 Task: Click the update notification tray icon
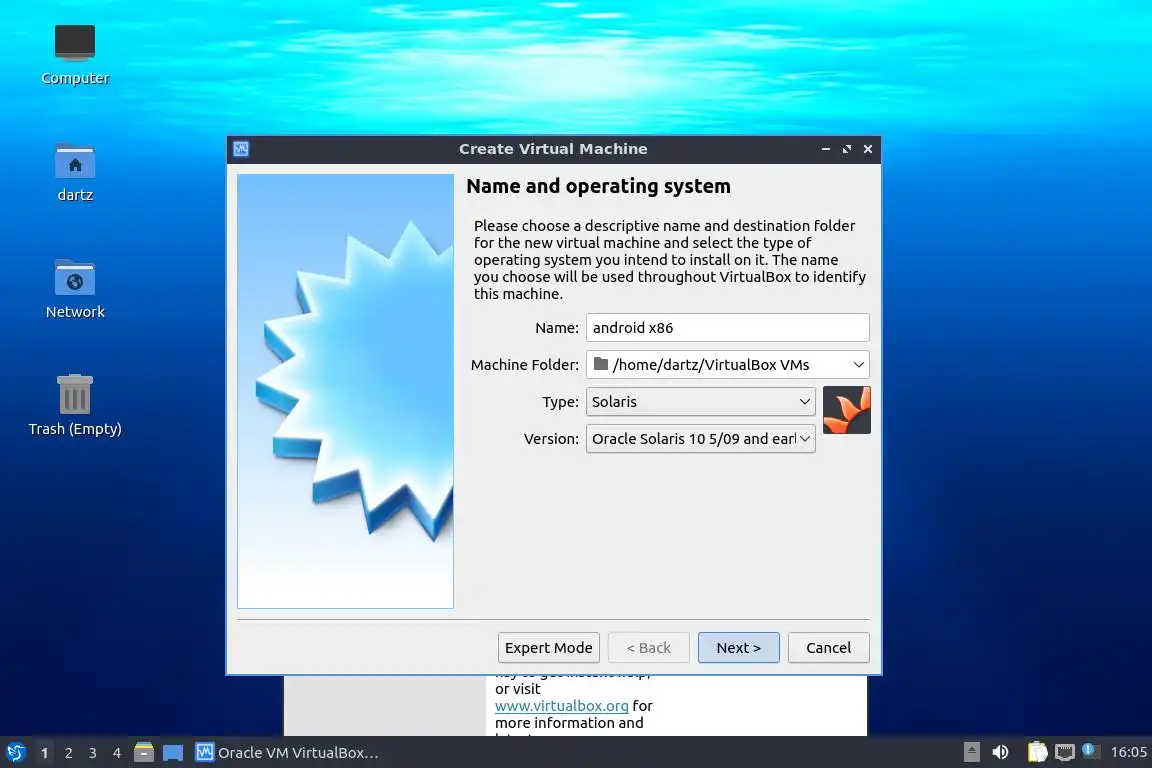[x=1090, y=750]
